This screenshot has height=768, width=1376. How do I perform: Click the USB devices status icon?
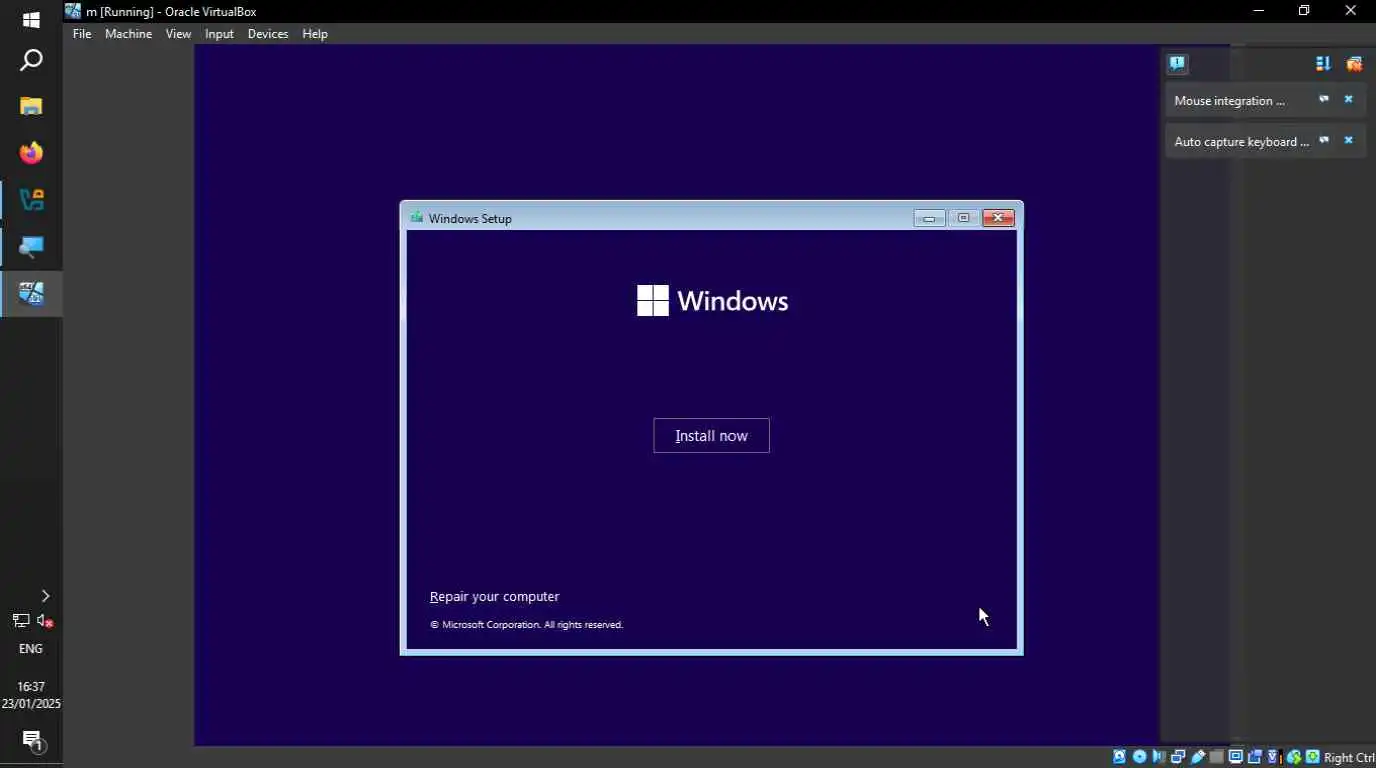point(1198,757)
